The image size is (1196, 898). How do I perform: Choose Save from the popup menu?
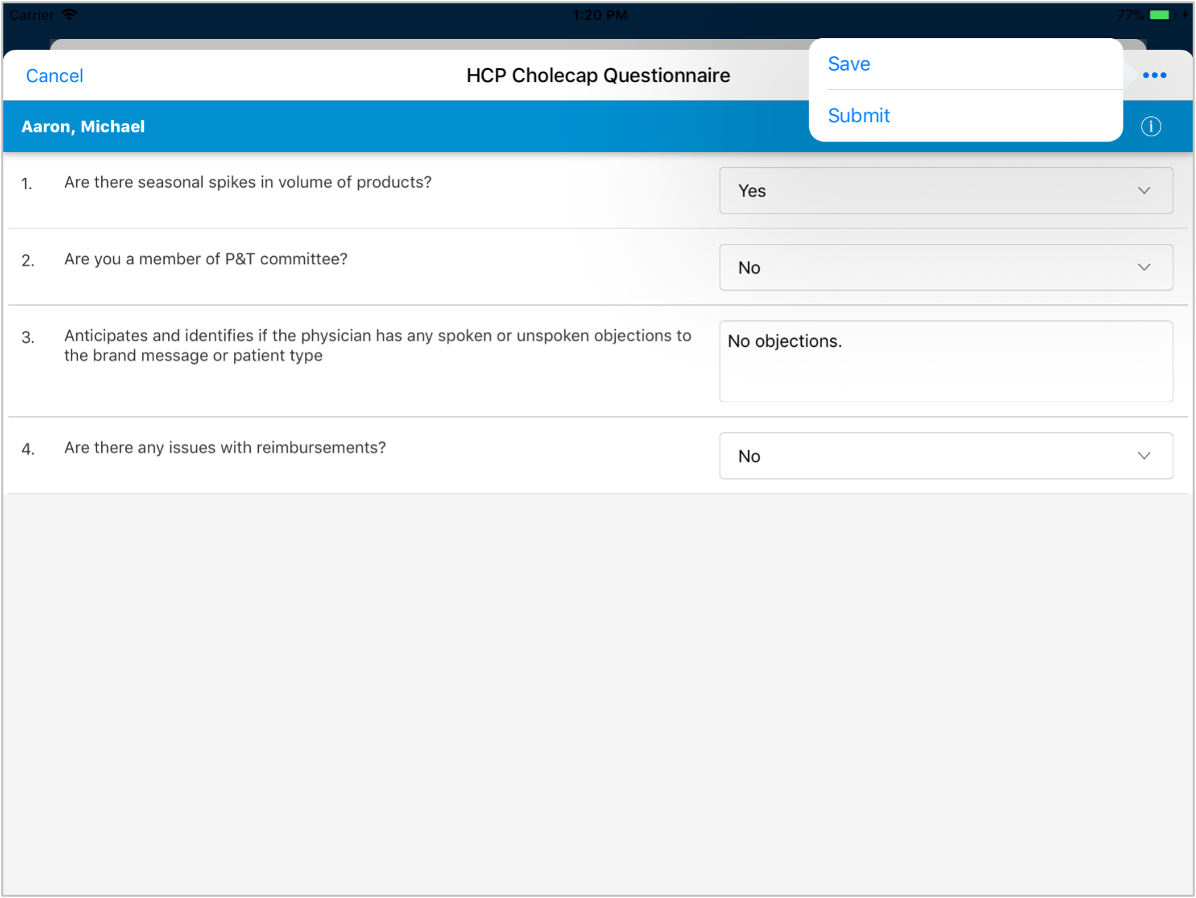[x=849, y=64]
